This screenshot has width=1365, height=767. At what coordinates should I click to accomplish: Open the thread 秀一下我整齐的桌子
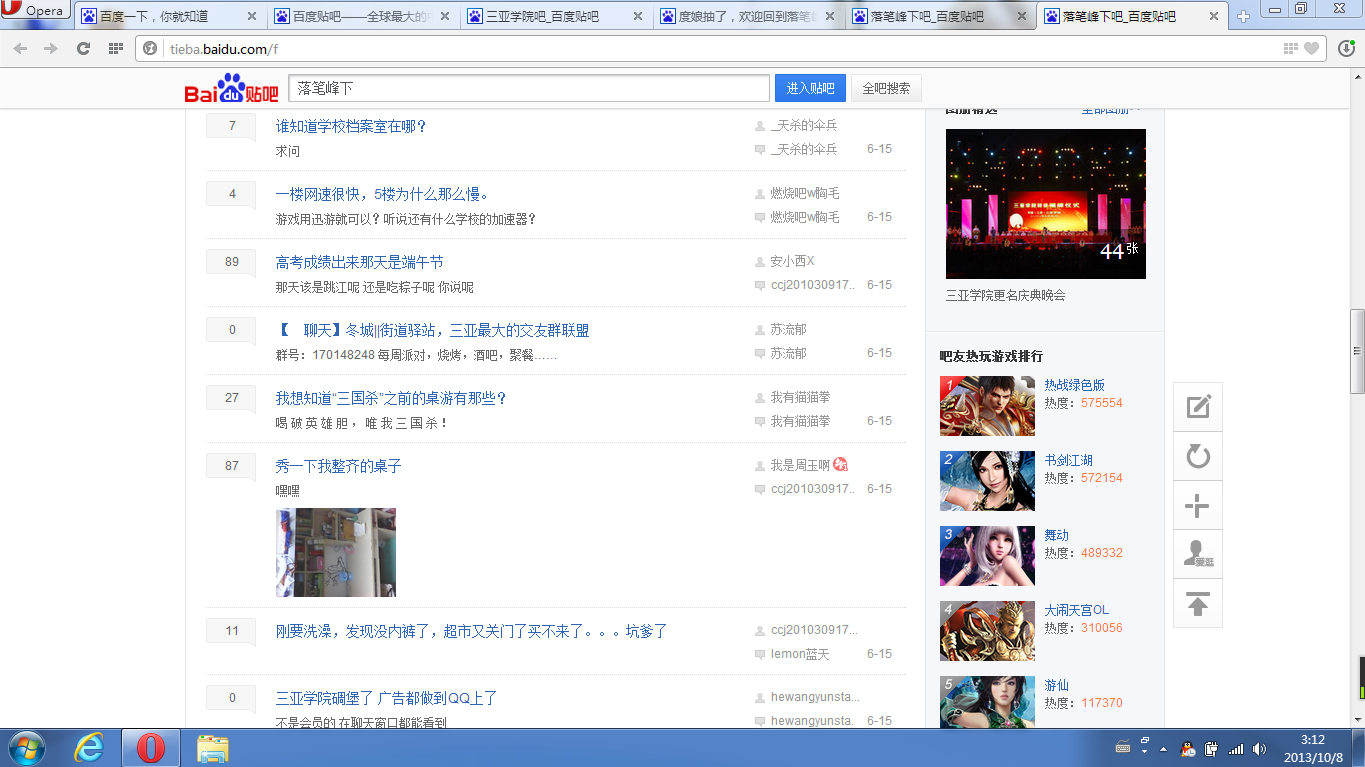pos(338,466)
